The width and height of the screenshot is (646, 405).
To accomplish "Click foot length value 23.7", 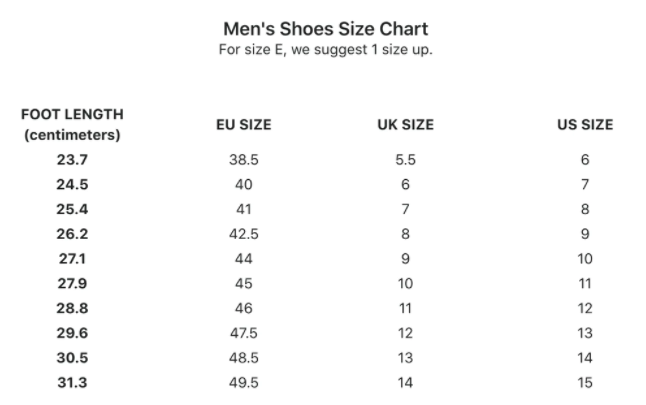I will (x=72, y=159).
